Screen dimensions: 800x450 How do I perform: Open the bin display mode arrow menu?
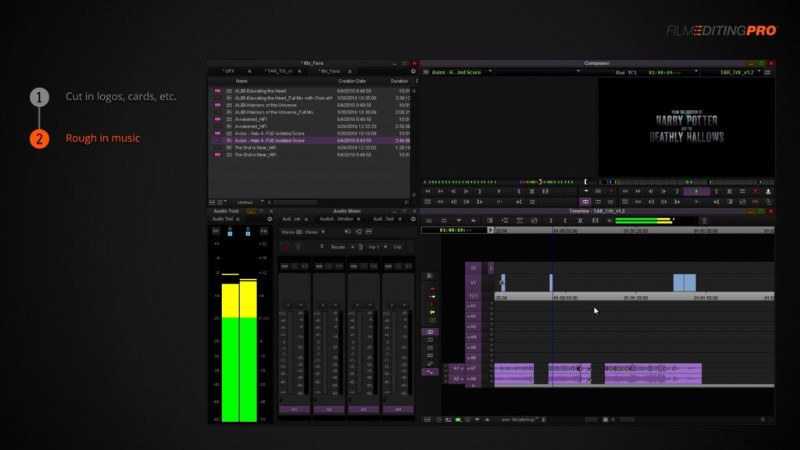pyautogui.click(x=225, y=203)
